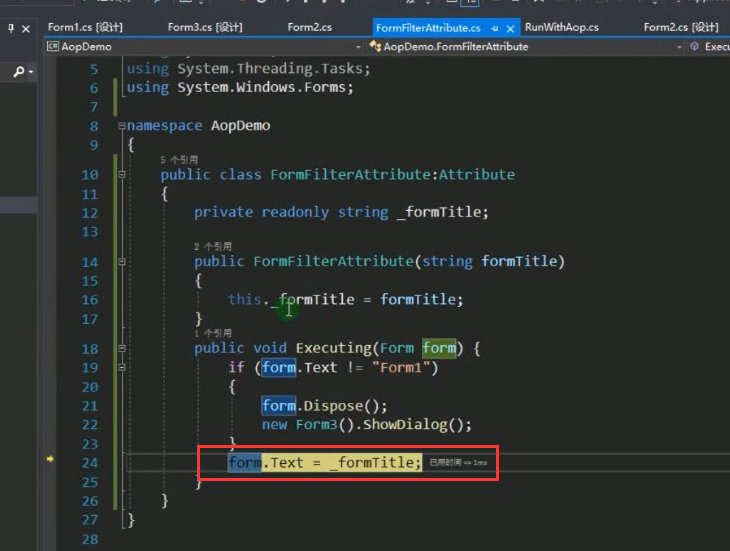Click line number 28 in the gutter
The width and height of the screenshot is (730, 551).
tap(90, 539)
